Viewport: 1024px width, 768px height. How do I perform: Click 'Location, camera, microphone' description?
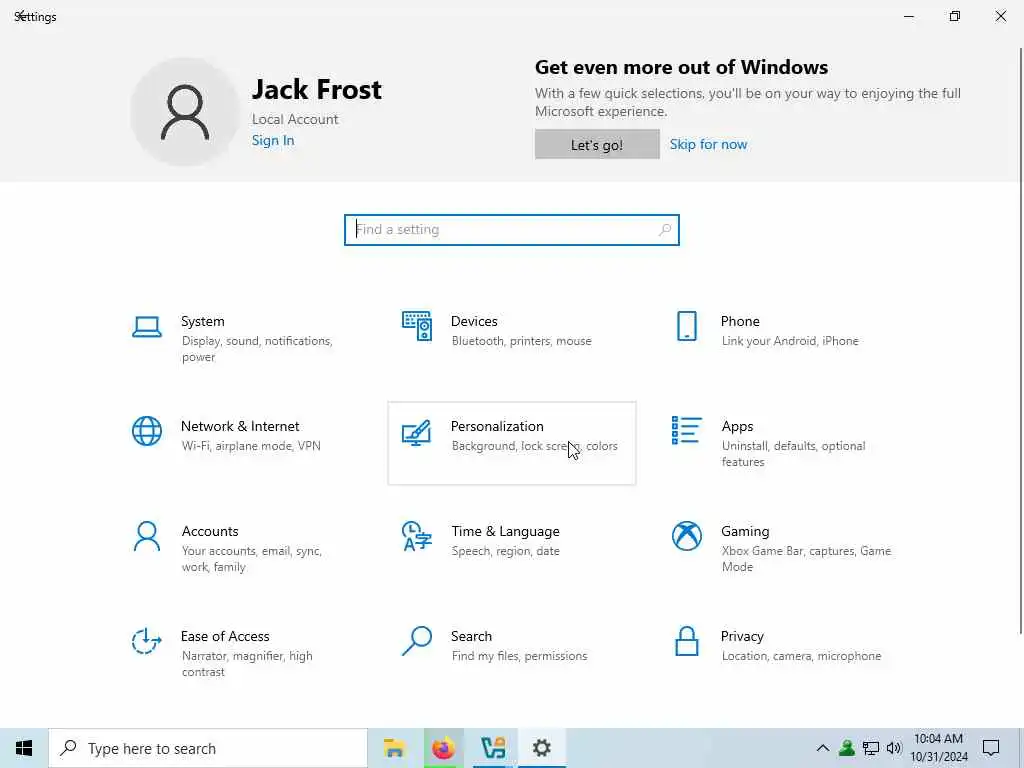pyautogui.click(x=801, y=656)
